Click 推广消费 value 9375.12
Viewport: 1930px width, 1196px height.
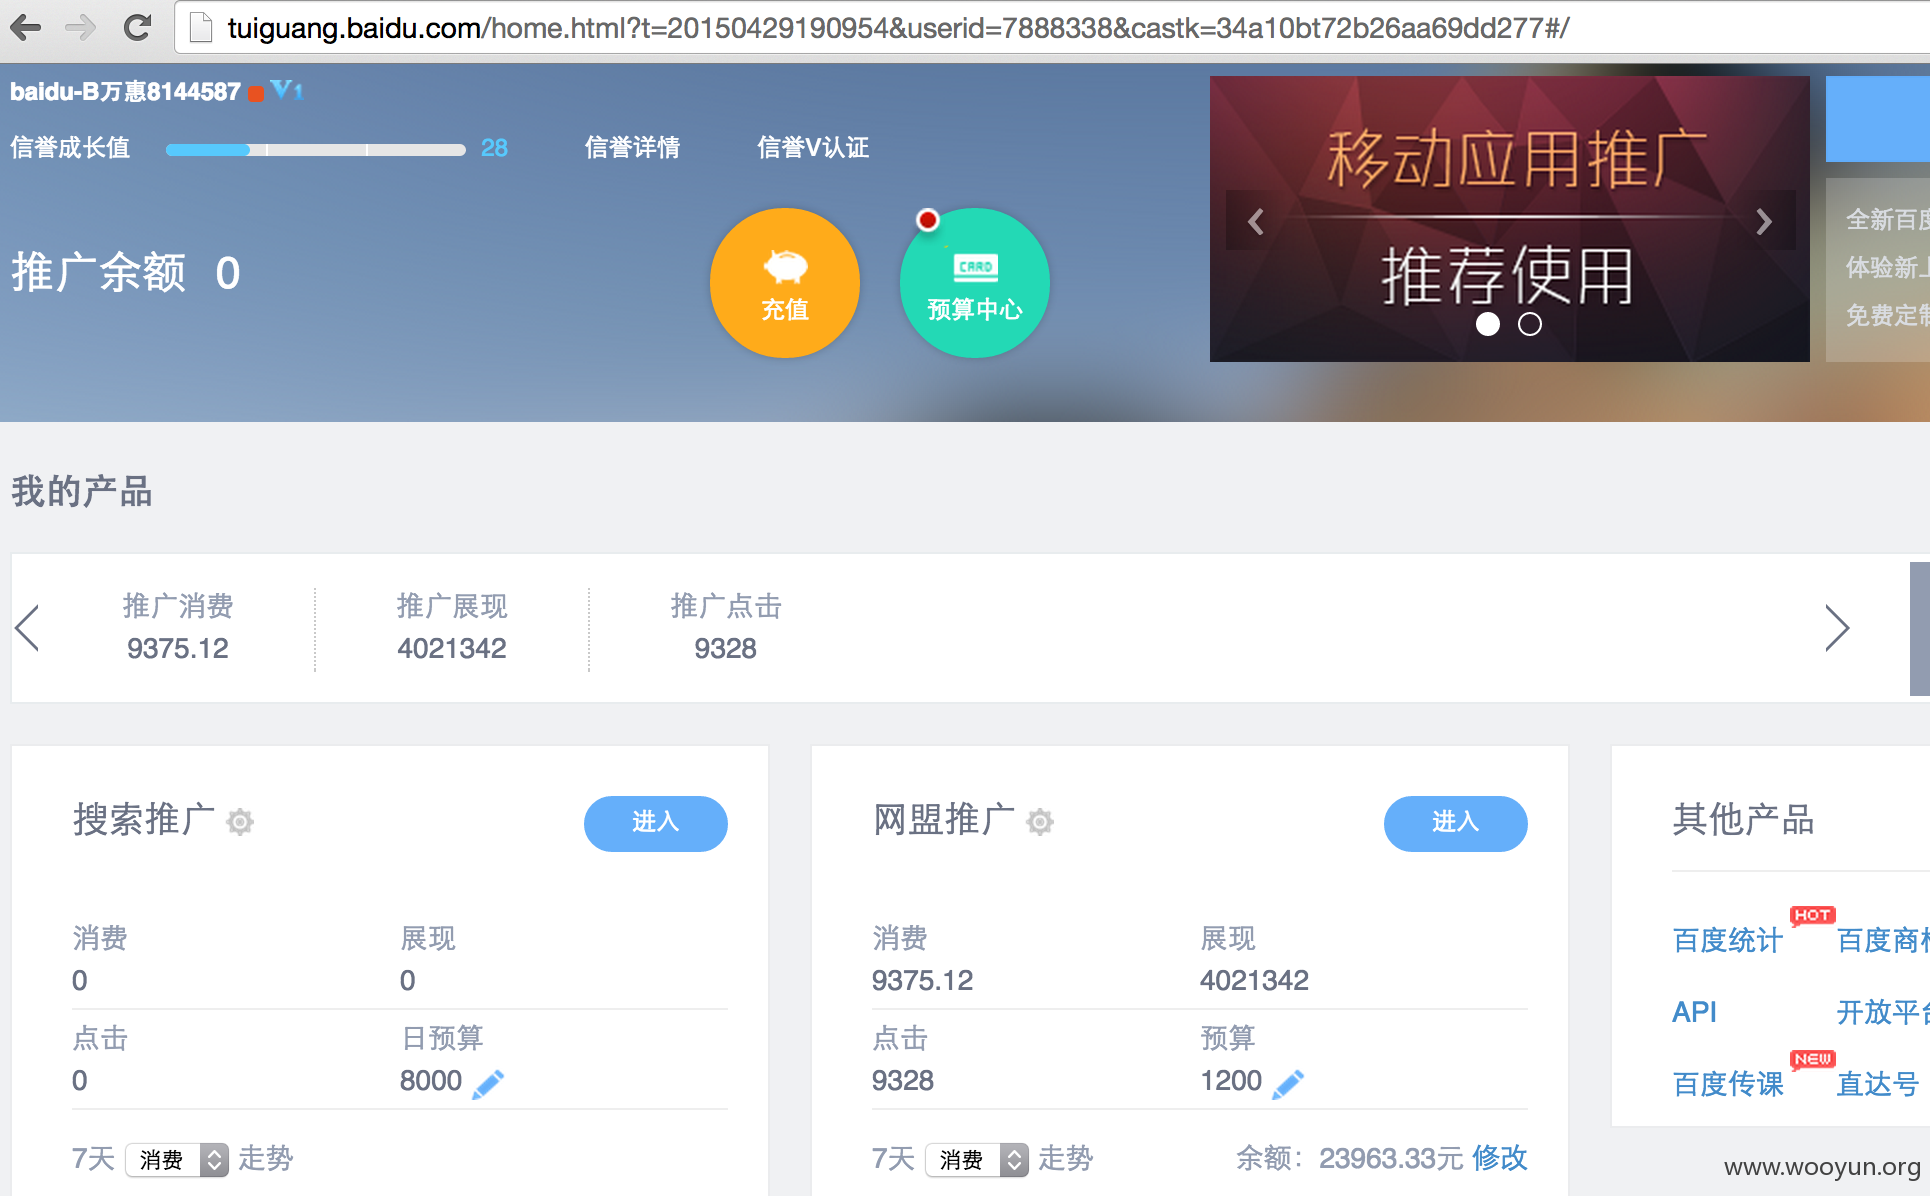tap(178, 648)
